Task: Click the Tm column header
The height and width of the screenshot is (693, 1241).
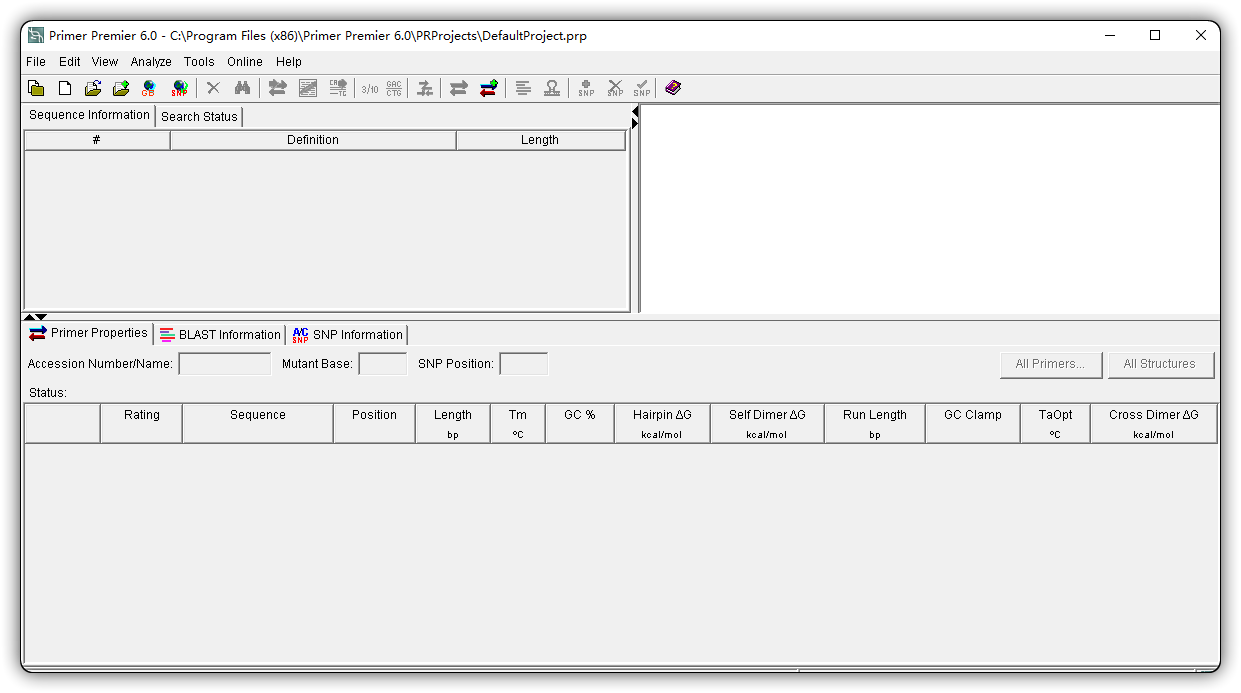Action: tap(518, 423)
